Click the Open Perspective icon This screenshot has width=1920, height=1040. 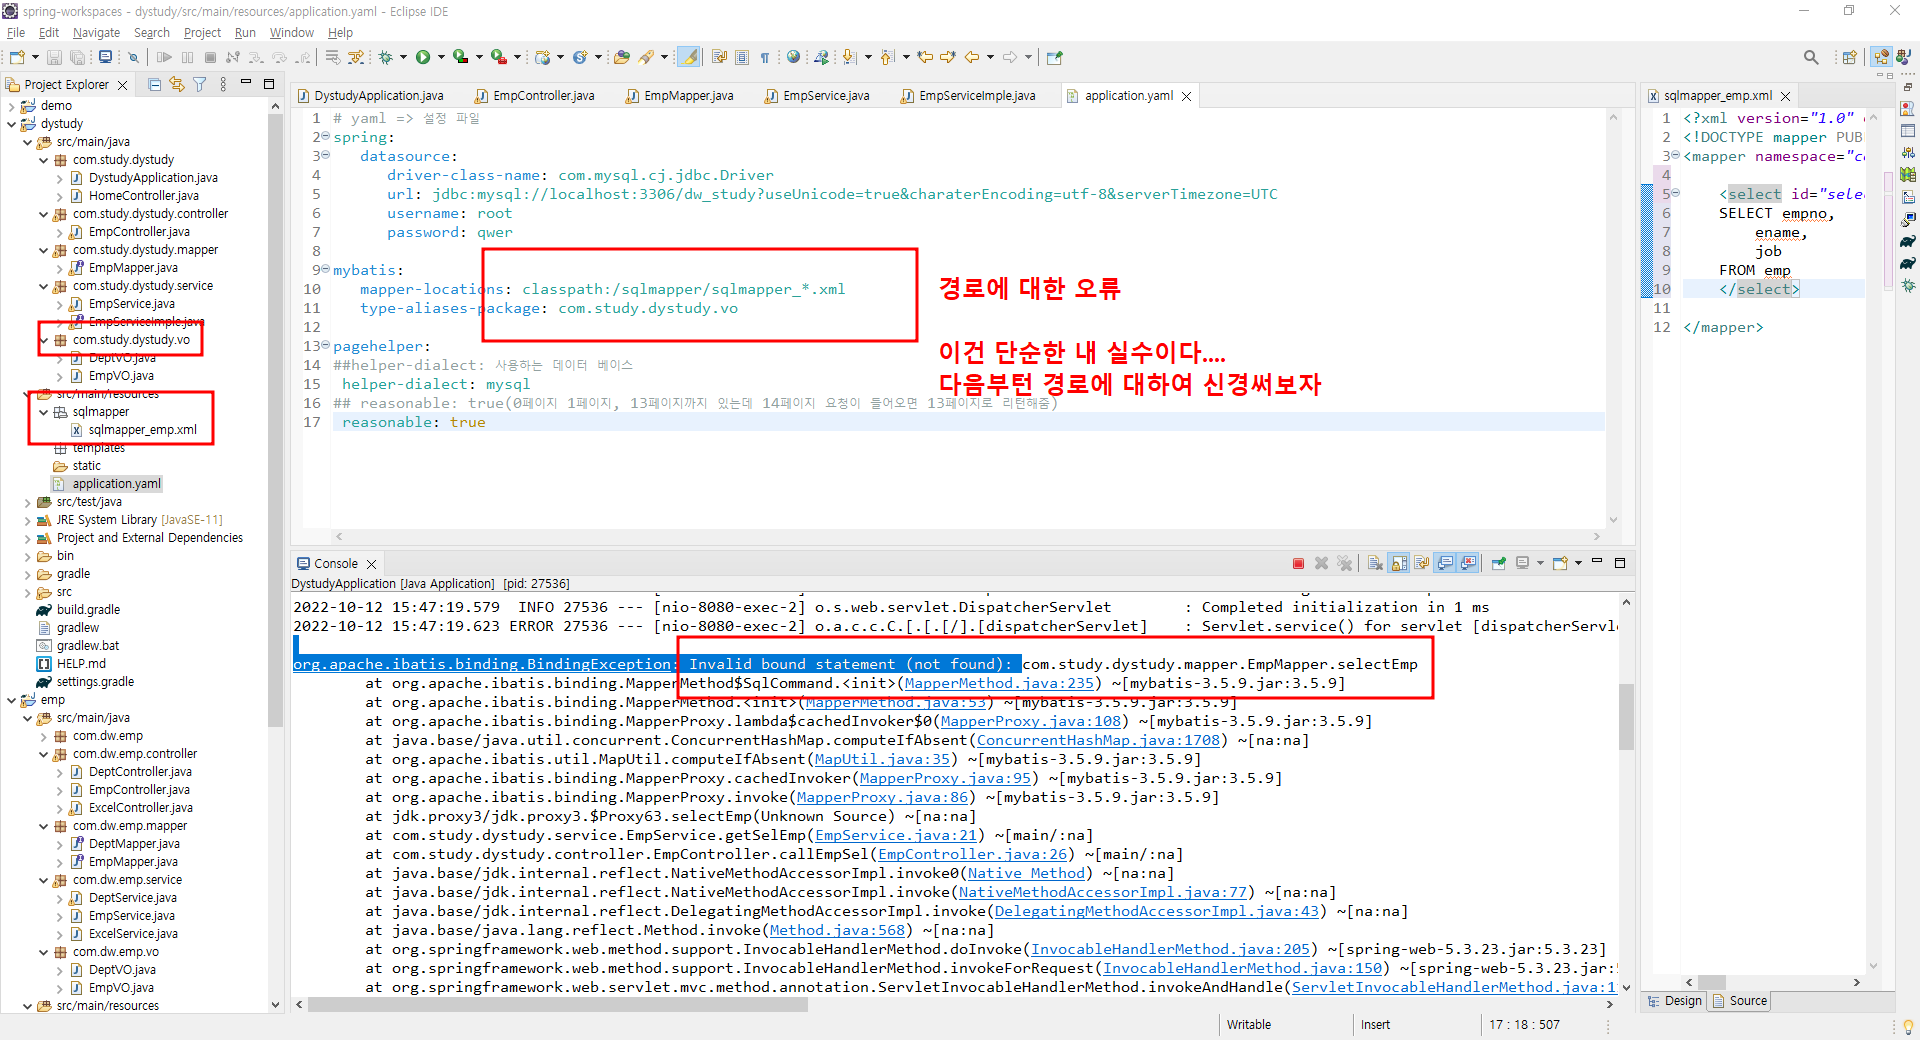point(1849,57)
